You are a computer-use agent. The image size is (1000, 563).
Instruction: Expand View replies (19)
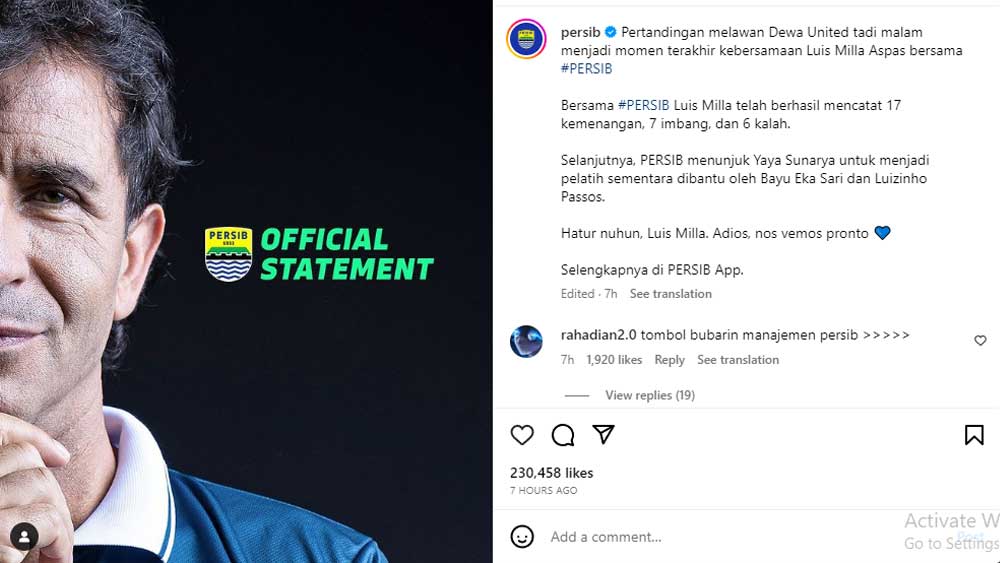coord(649,395)
